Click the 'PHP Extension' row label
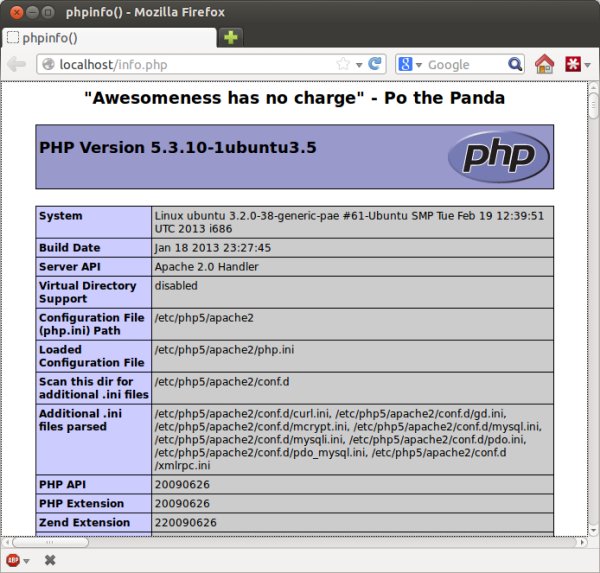Screen dimensions: 600x573 tap(82, 503)
